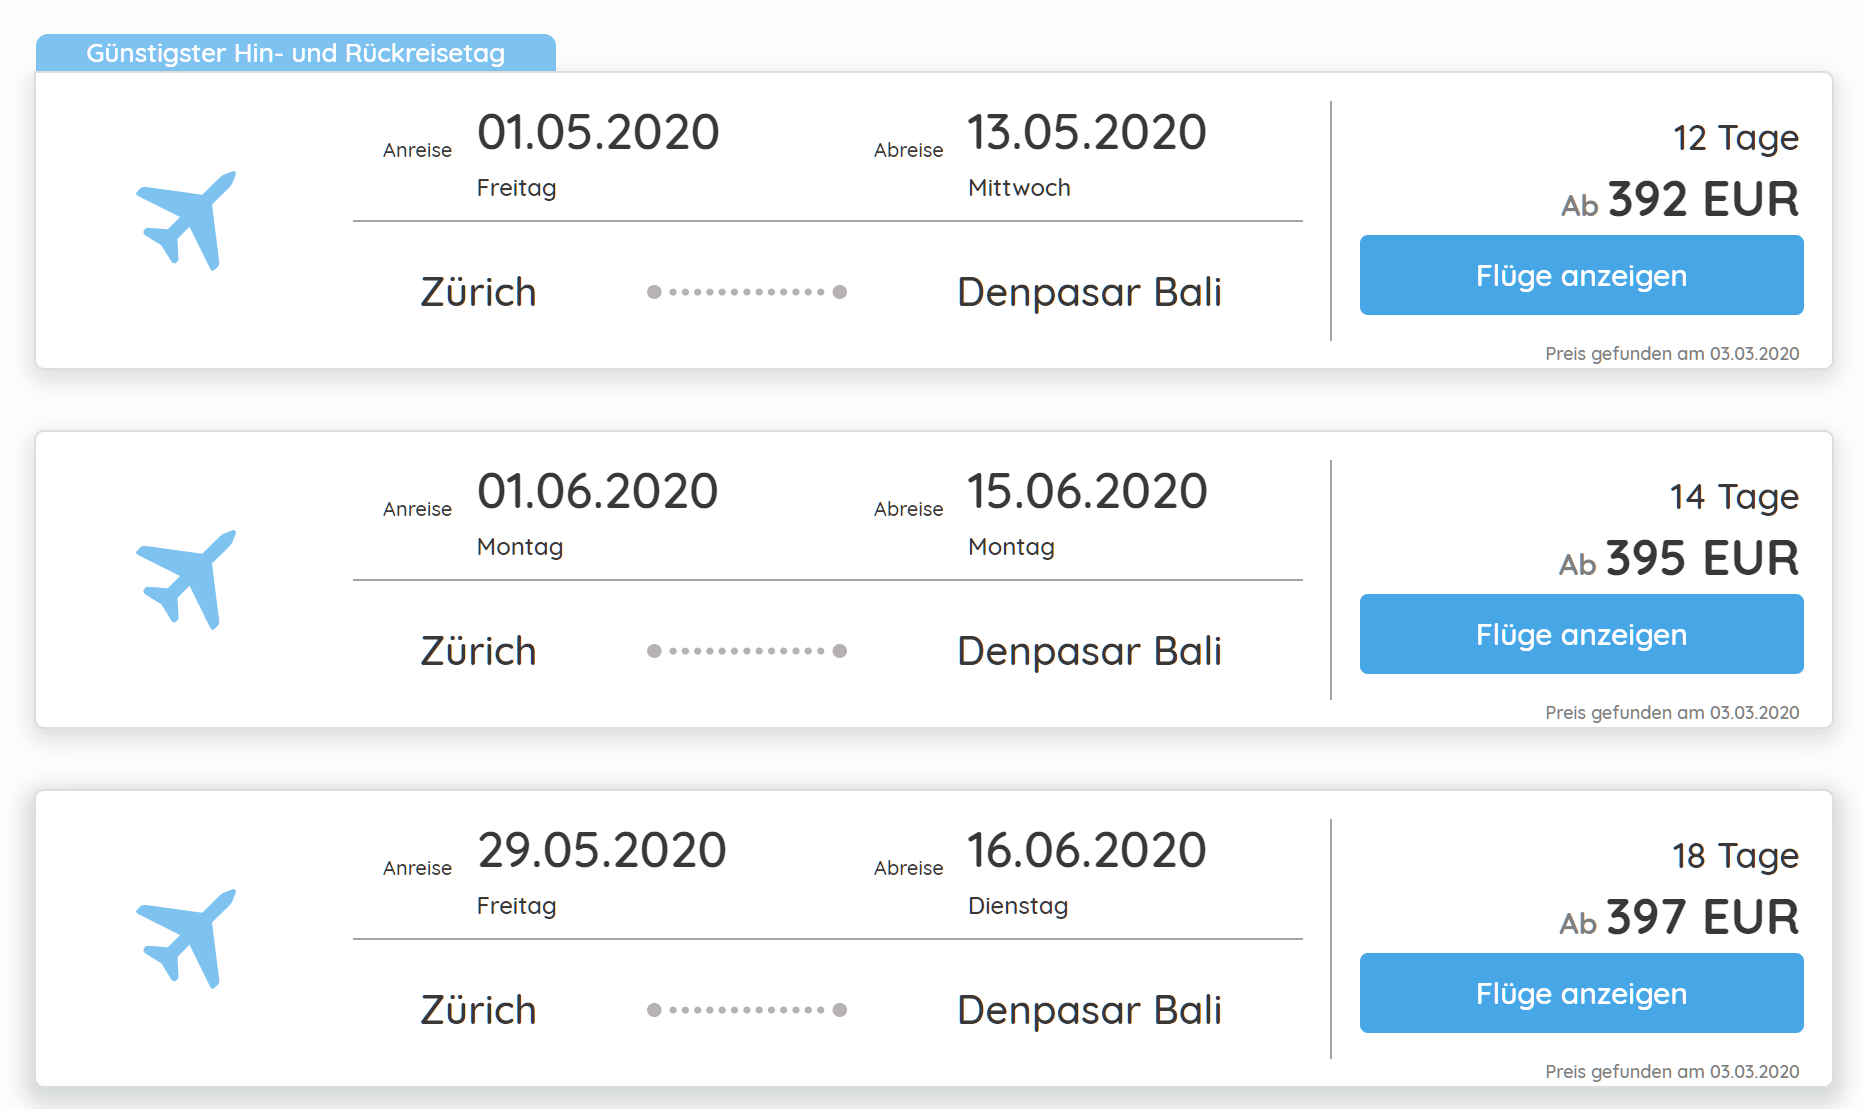This screenshot has width=1863, height=1109.
Task: Click arrival date 29.05.2020
Action: 601,851
